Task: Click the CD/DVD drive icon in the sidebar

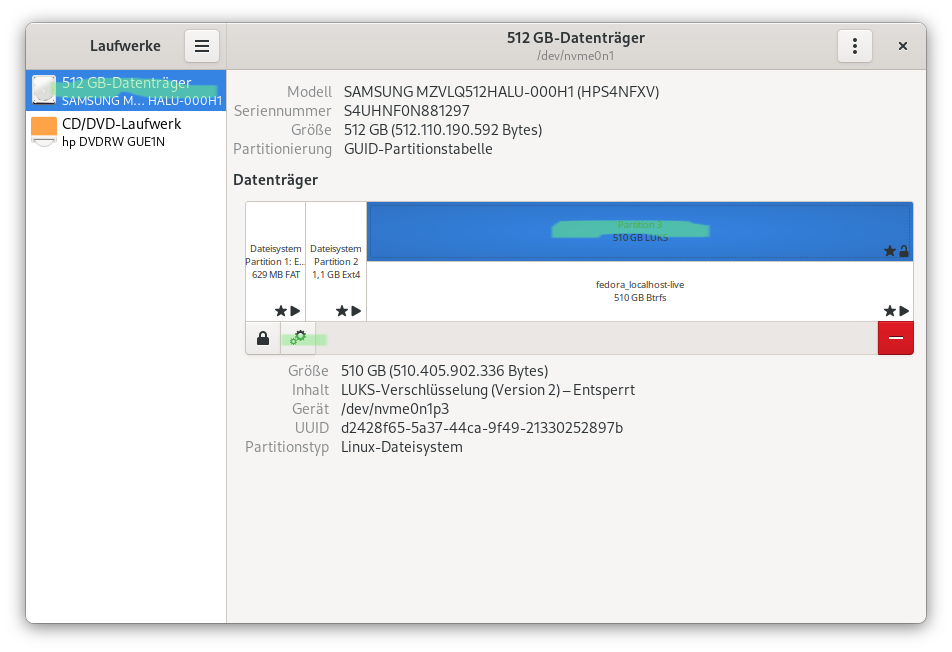Action: pyautogui.click(x=42, y=131)
